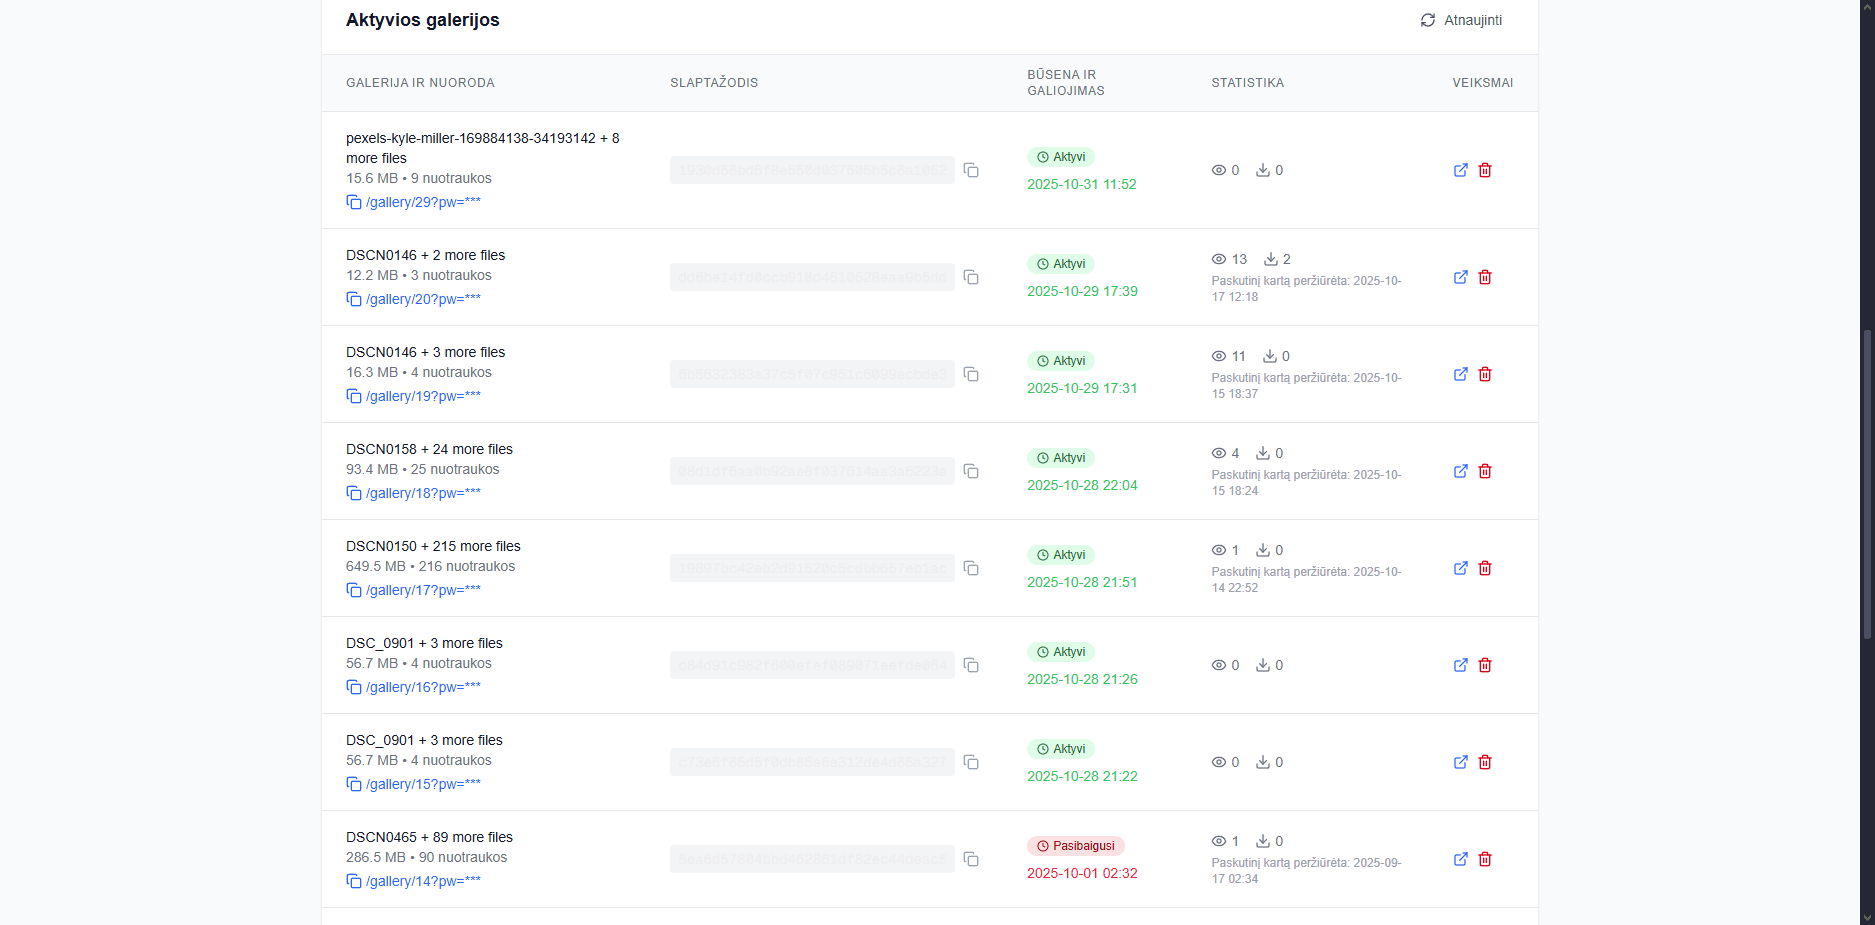The height and width of the screenshot is (925, 1875).
Task: Refresh galleries using the Atnaujinti icon
Action: tap(1428, 19)
